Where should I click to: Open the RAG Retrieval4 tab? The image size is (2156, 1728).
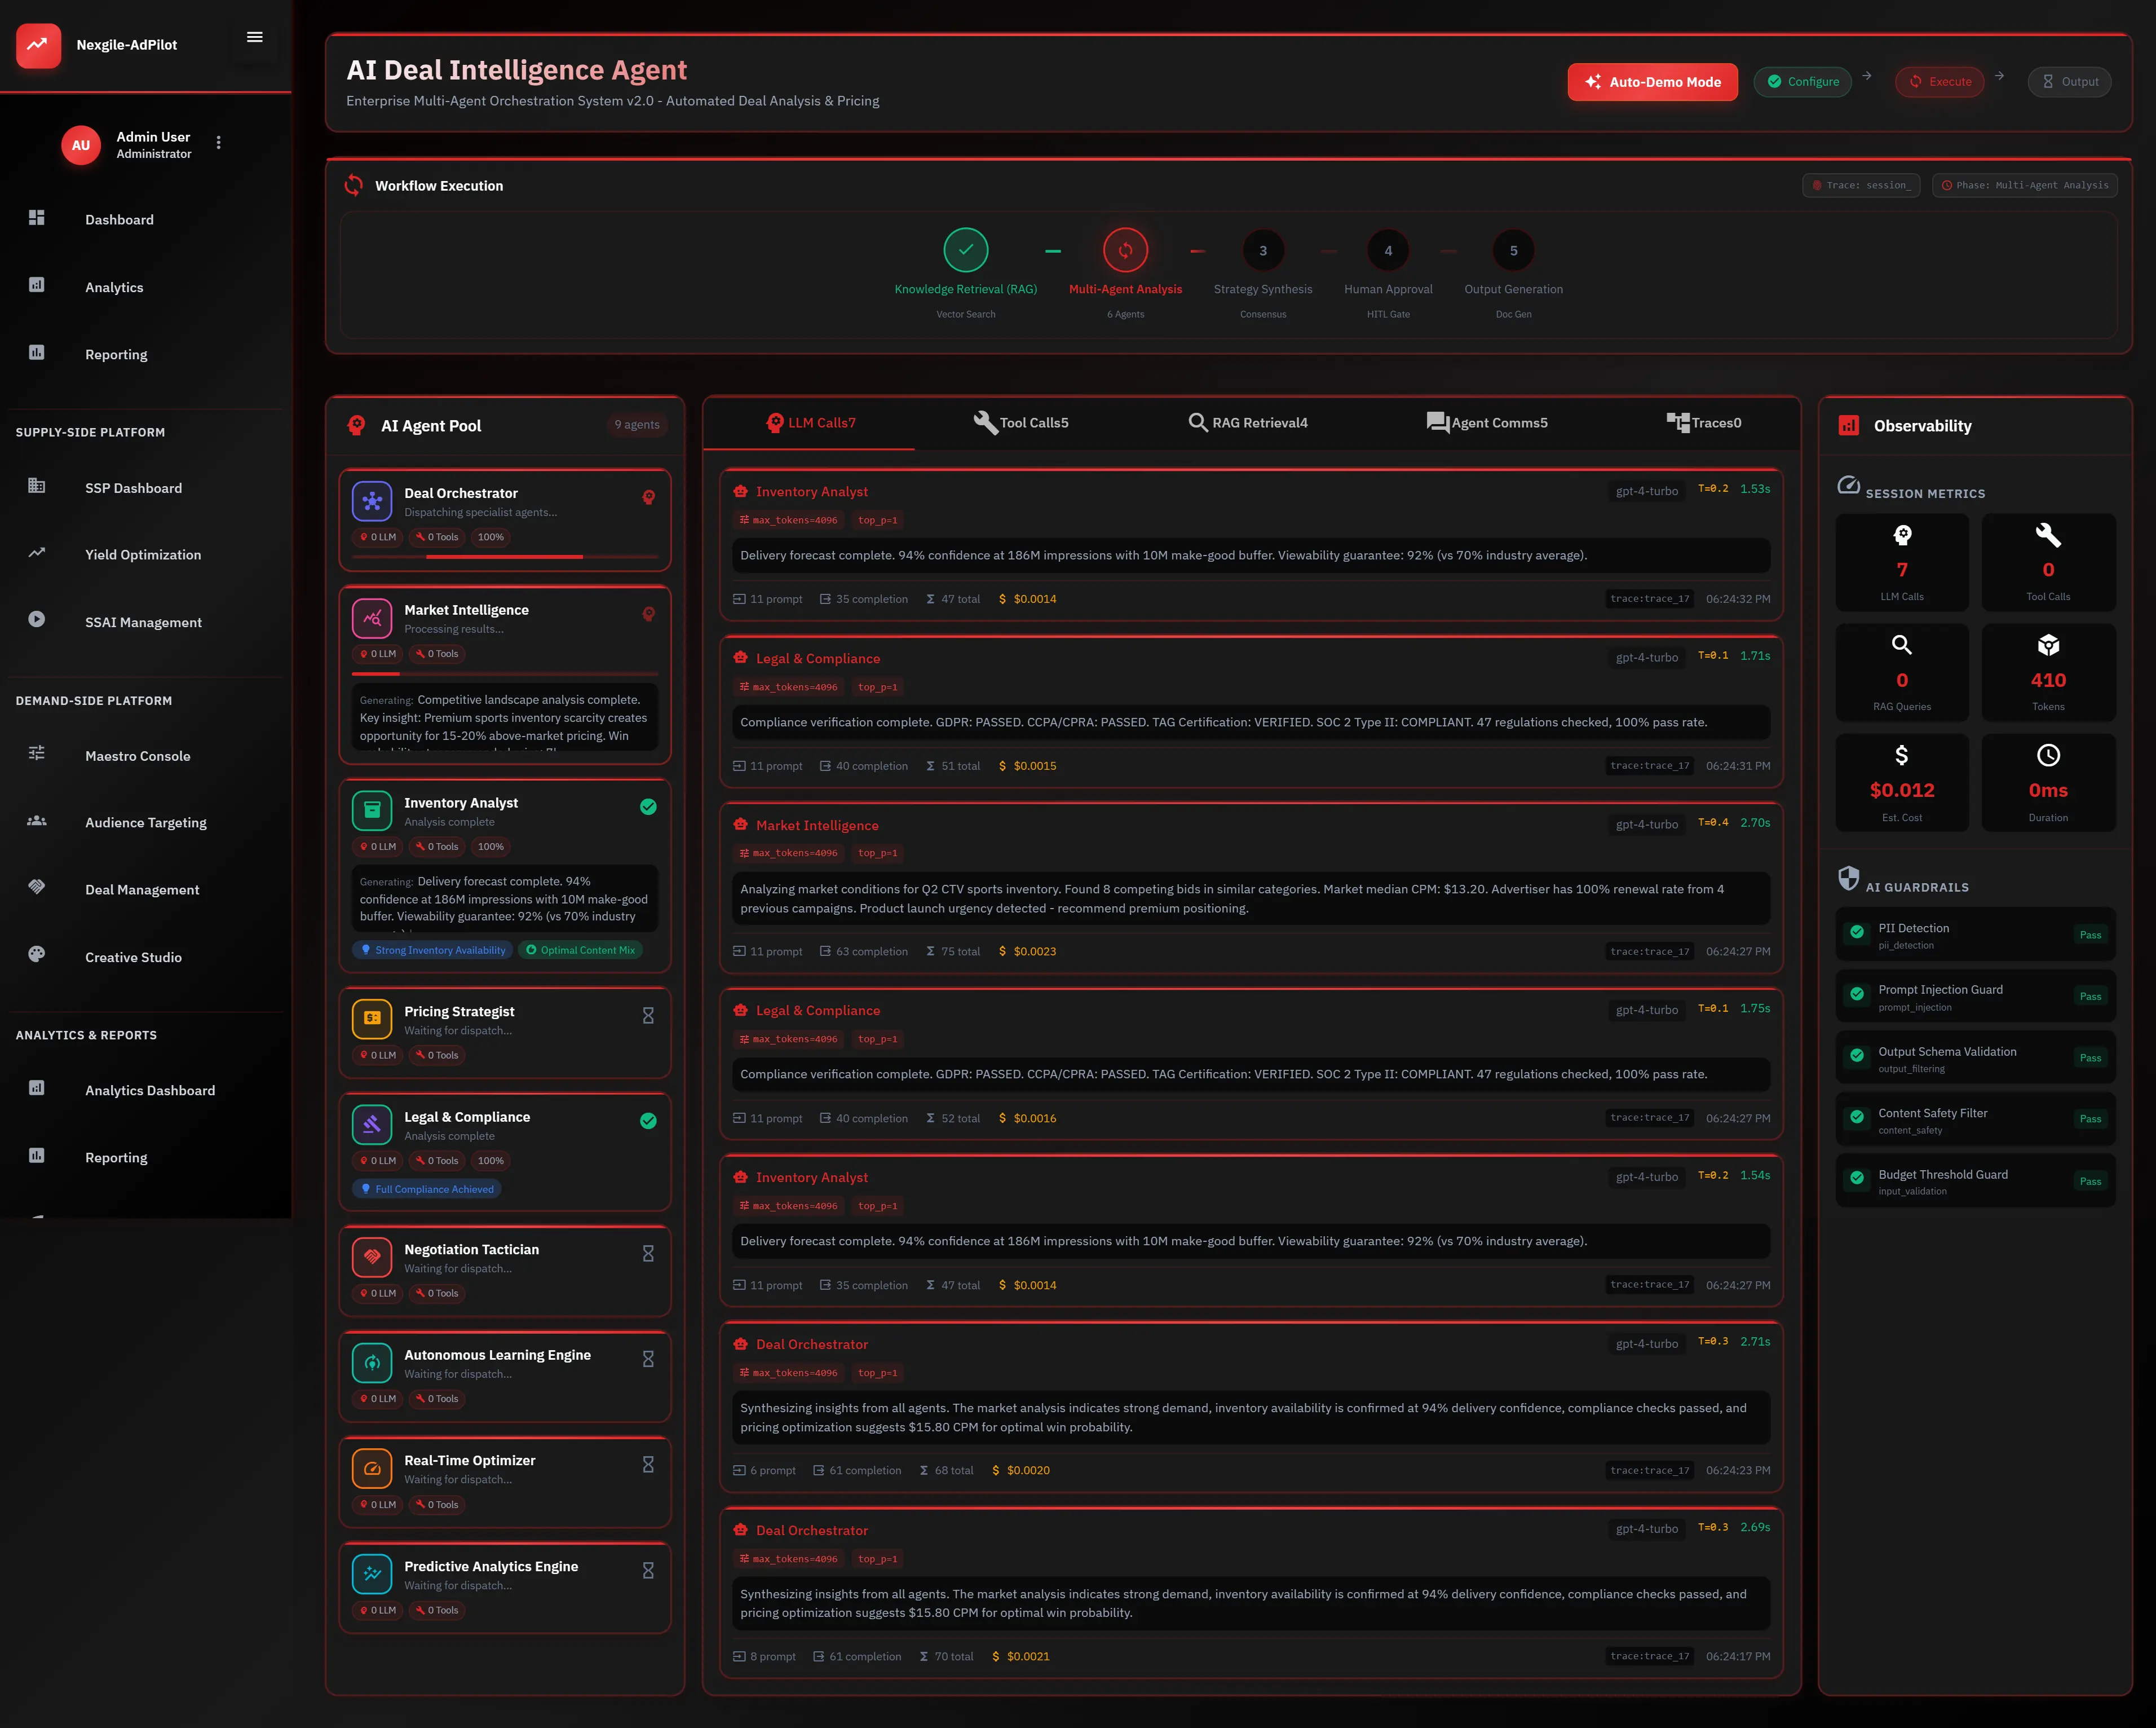(1248, 422)
